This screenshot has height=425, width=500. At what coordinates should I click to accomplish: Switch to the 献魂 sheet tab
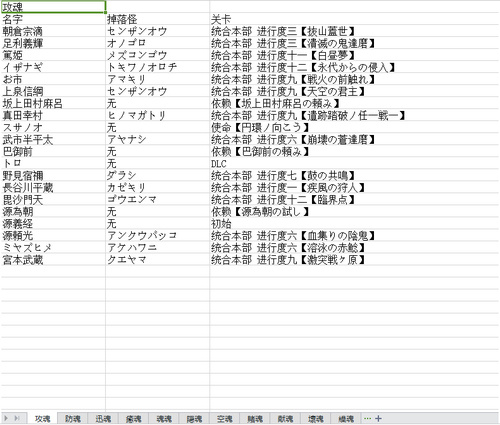pyautogui.click(x=285, y=419)
